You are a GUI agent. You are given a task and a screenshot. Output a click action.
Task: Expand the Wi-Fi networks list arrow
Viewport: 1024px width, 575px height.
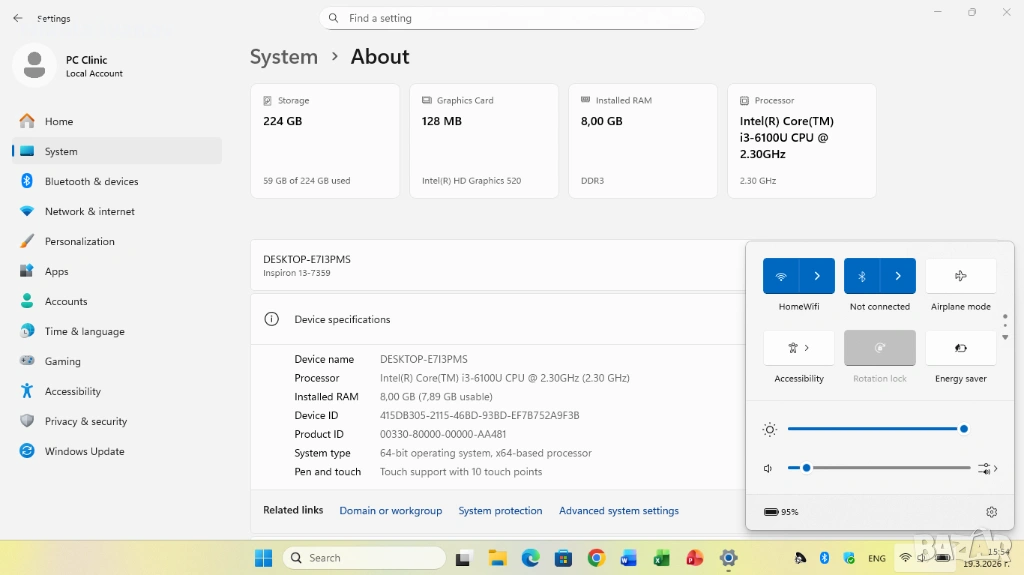tap(817, 276)
